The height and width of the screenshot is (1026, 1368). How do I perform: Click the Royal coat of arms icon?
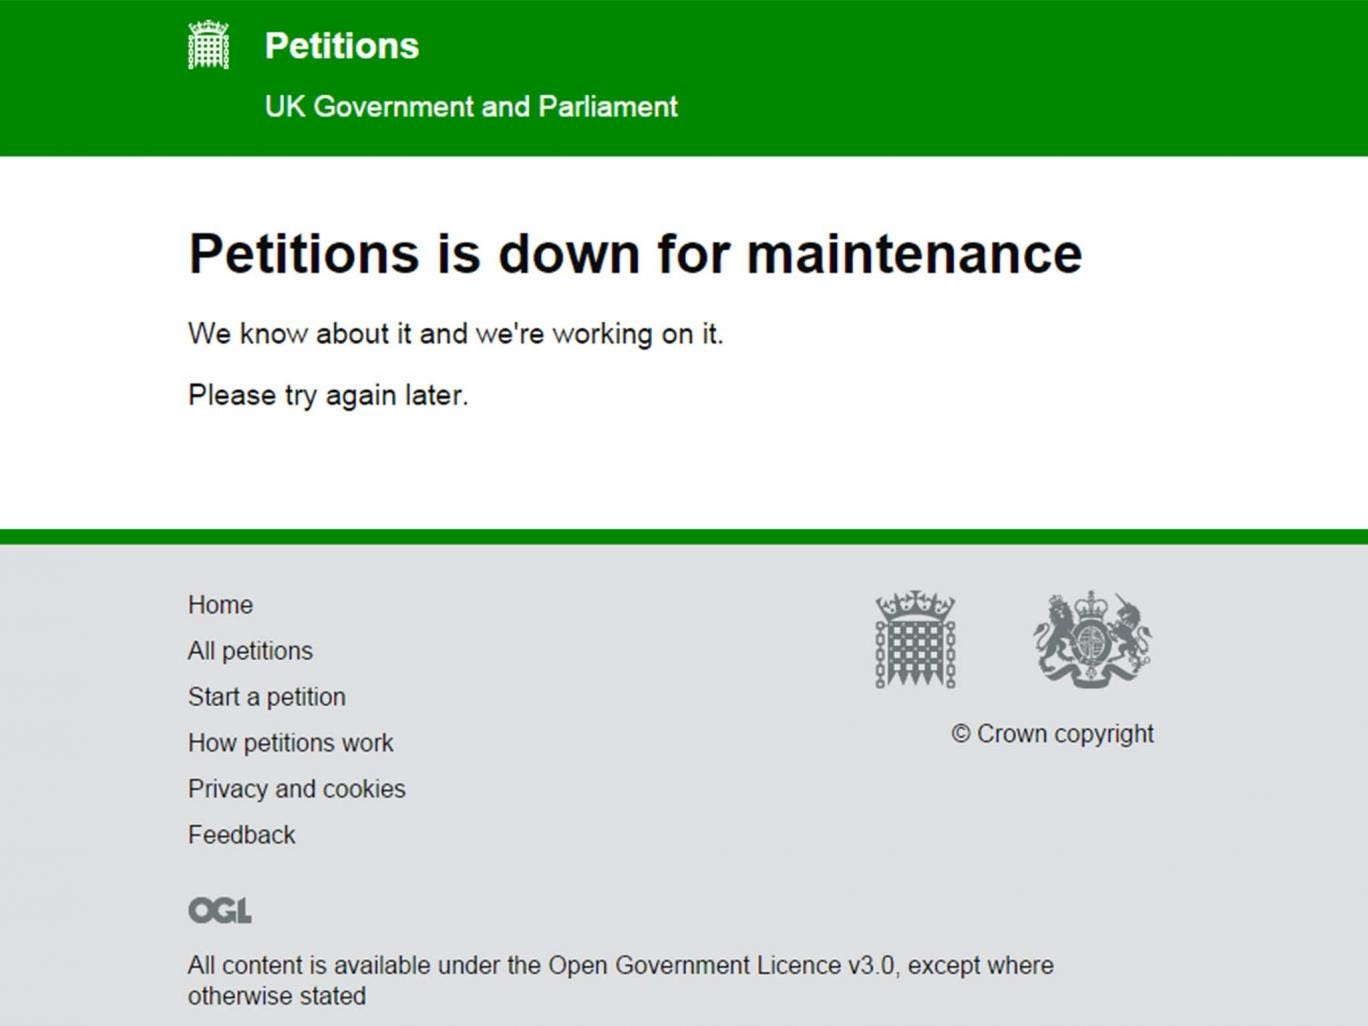coord(1092,639)
